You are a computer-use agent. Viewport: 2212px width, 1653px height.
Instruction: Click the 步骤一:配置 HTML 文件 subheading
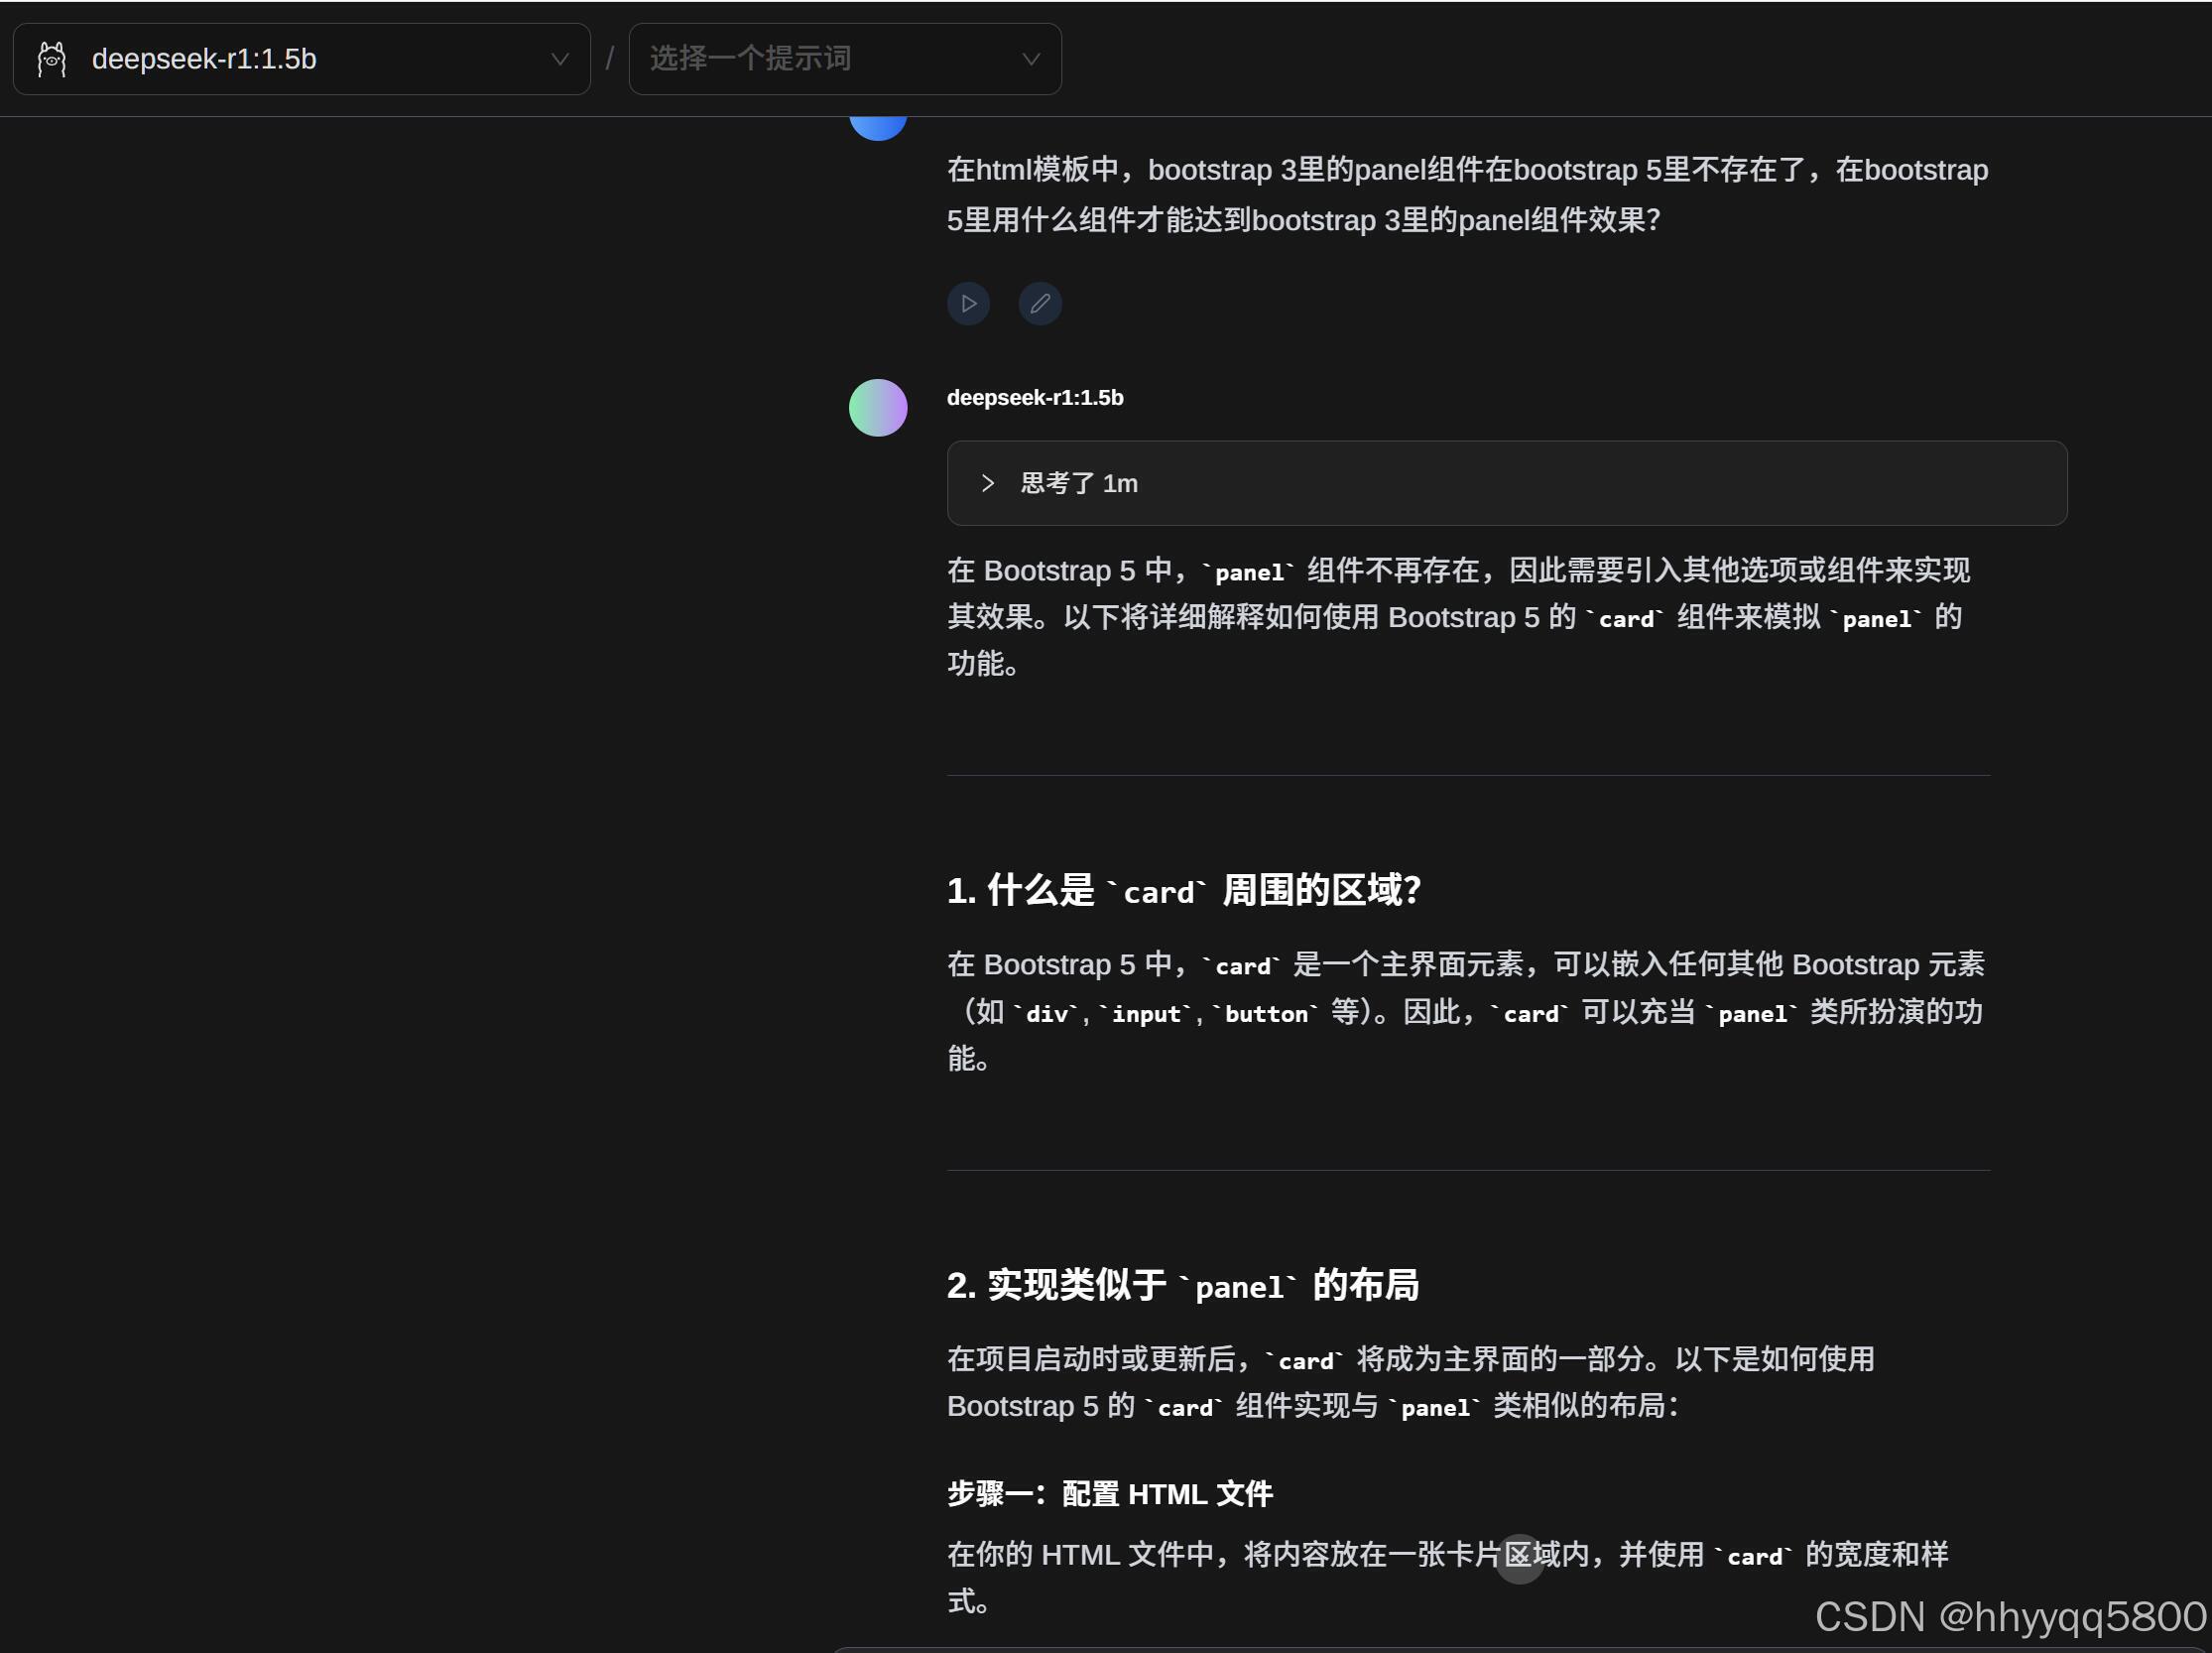1109,1493
